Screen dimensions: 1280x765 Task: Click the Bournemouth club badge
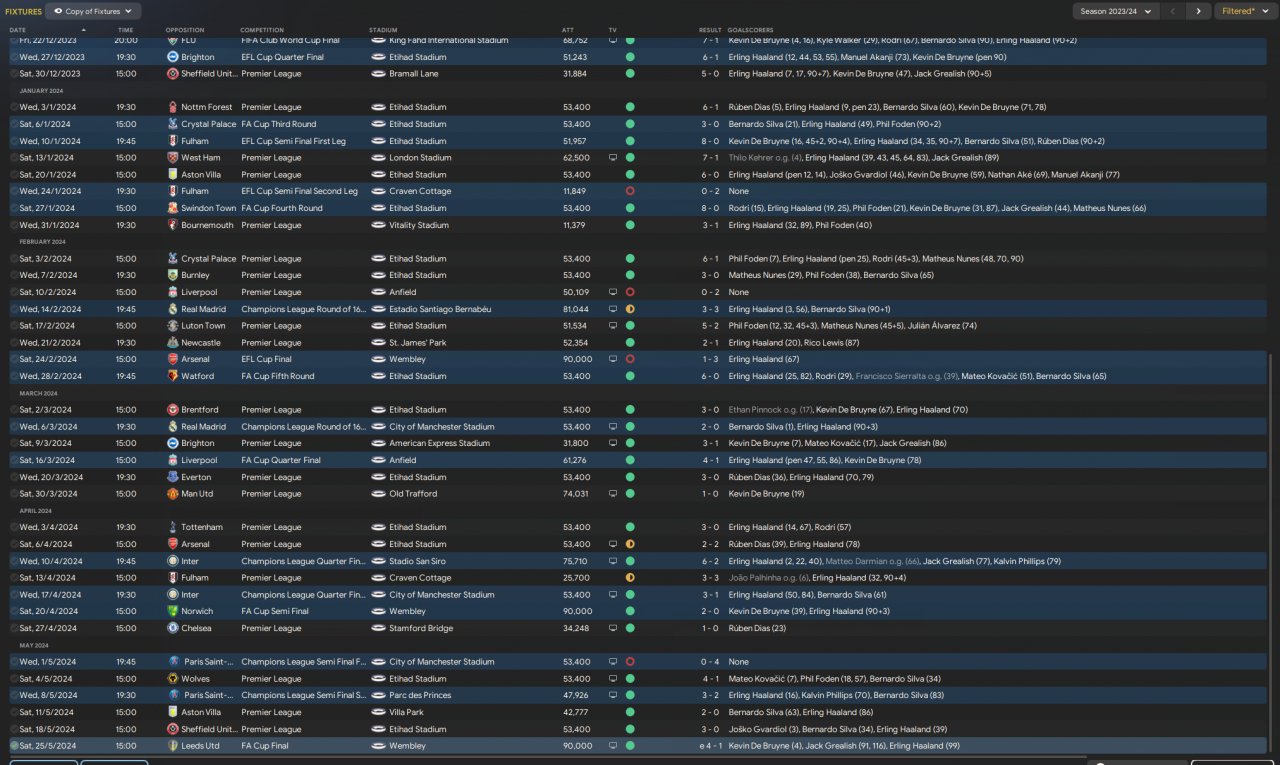click(x=173, y=225)
